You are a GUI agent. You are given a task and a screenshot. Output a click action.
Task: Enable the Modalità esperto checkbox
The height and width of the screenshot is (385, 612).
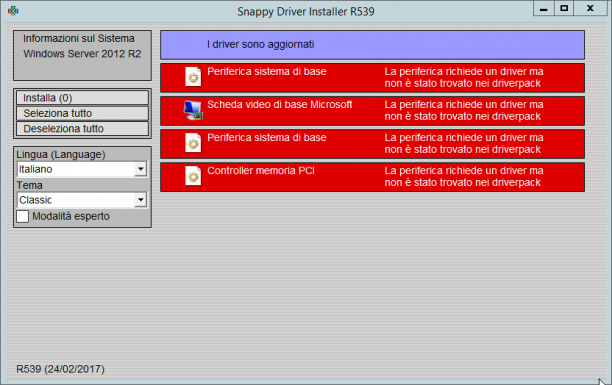[23, 216]
